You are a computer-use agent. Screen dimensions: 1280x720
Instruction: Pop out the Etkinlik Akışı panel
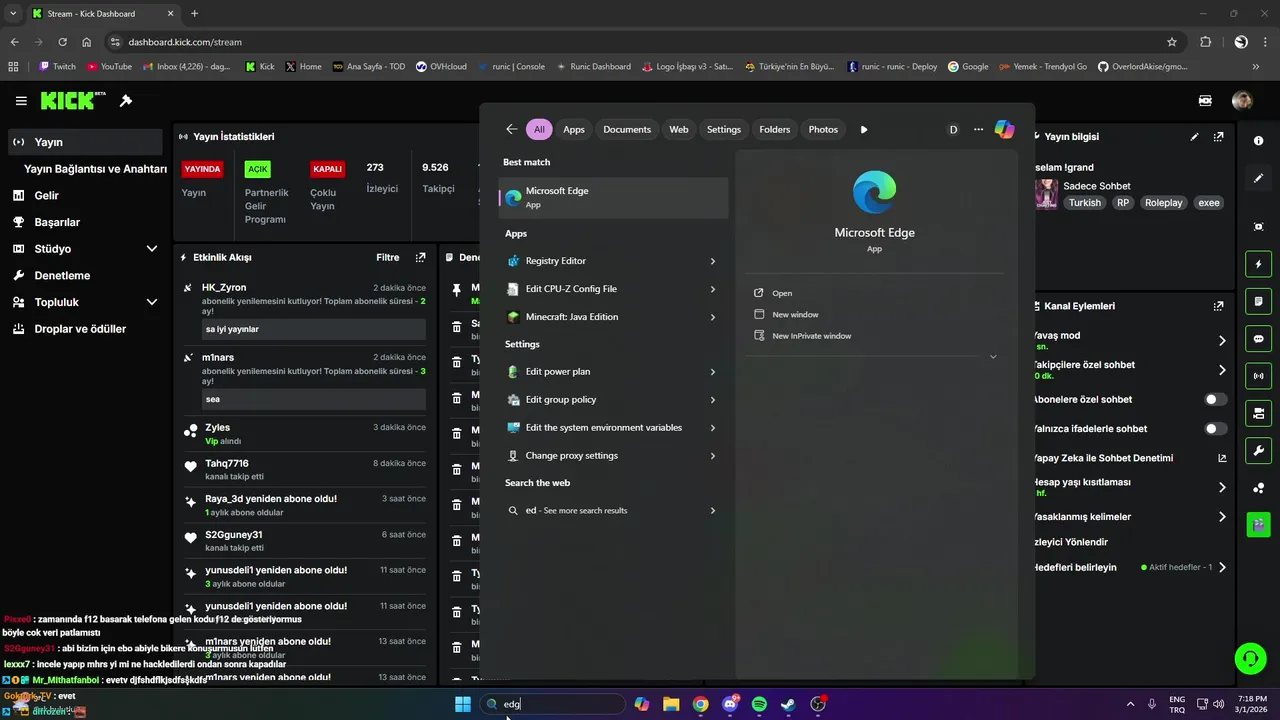[x=420, y=257]
